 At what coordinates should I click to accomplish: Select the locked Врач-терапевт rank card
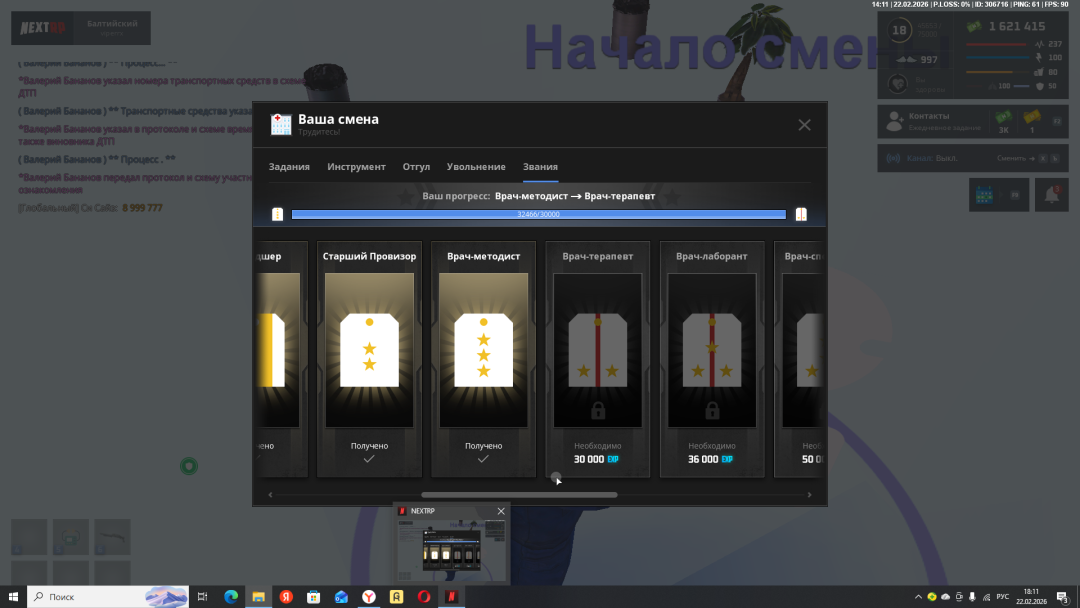[597, 358]
